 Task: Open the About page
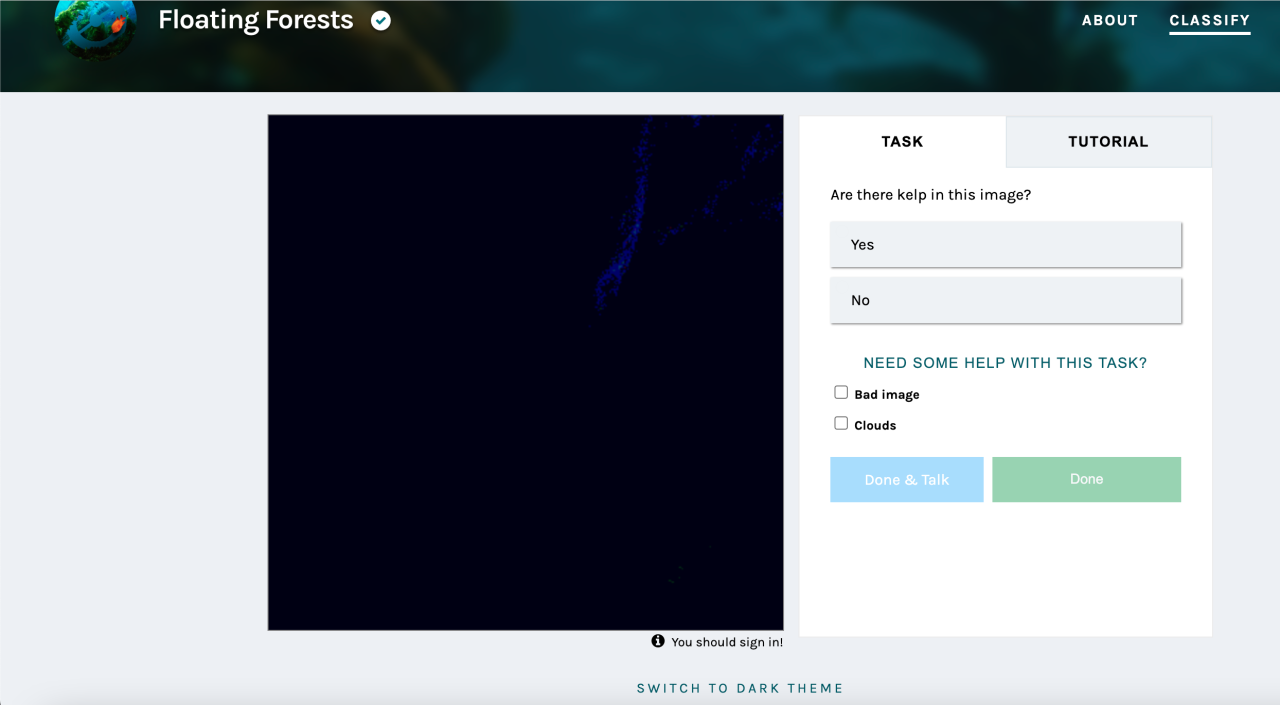(1110, 20)
